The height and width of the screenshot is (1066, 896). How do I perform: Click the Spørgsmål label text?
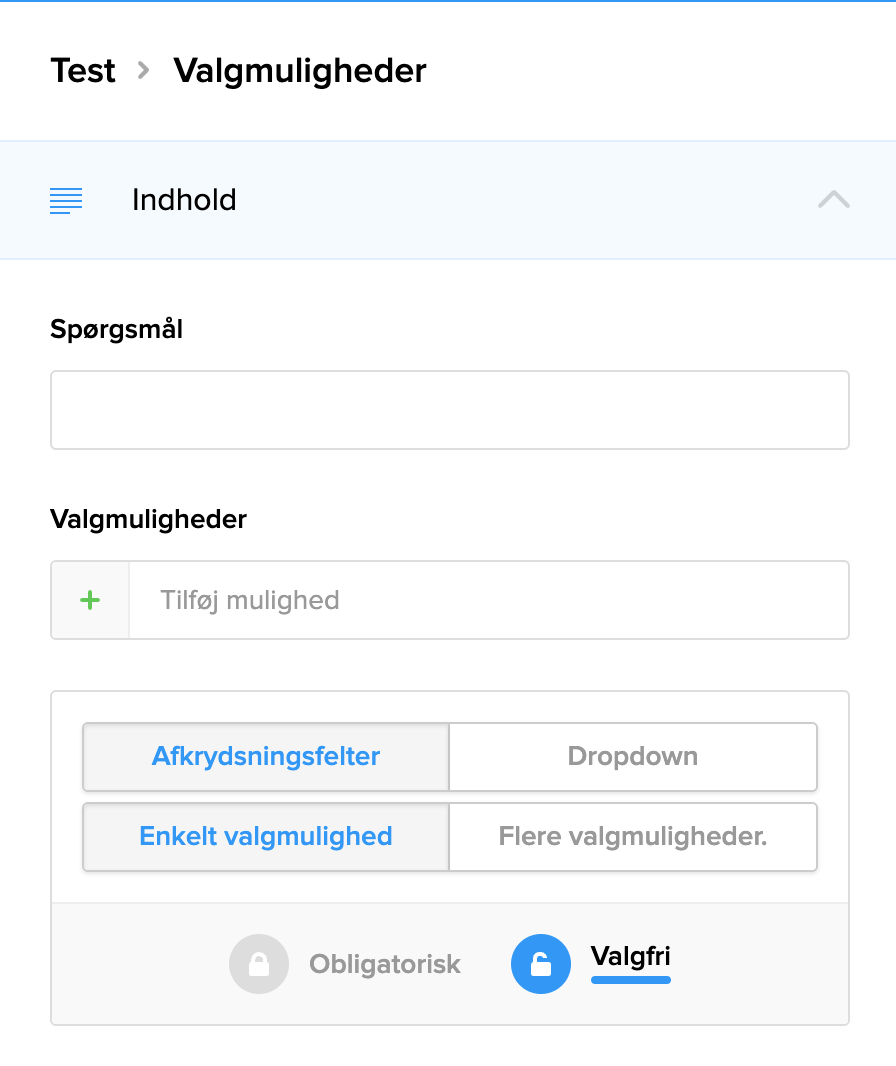tap(116, 329)
